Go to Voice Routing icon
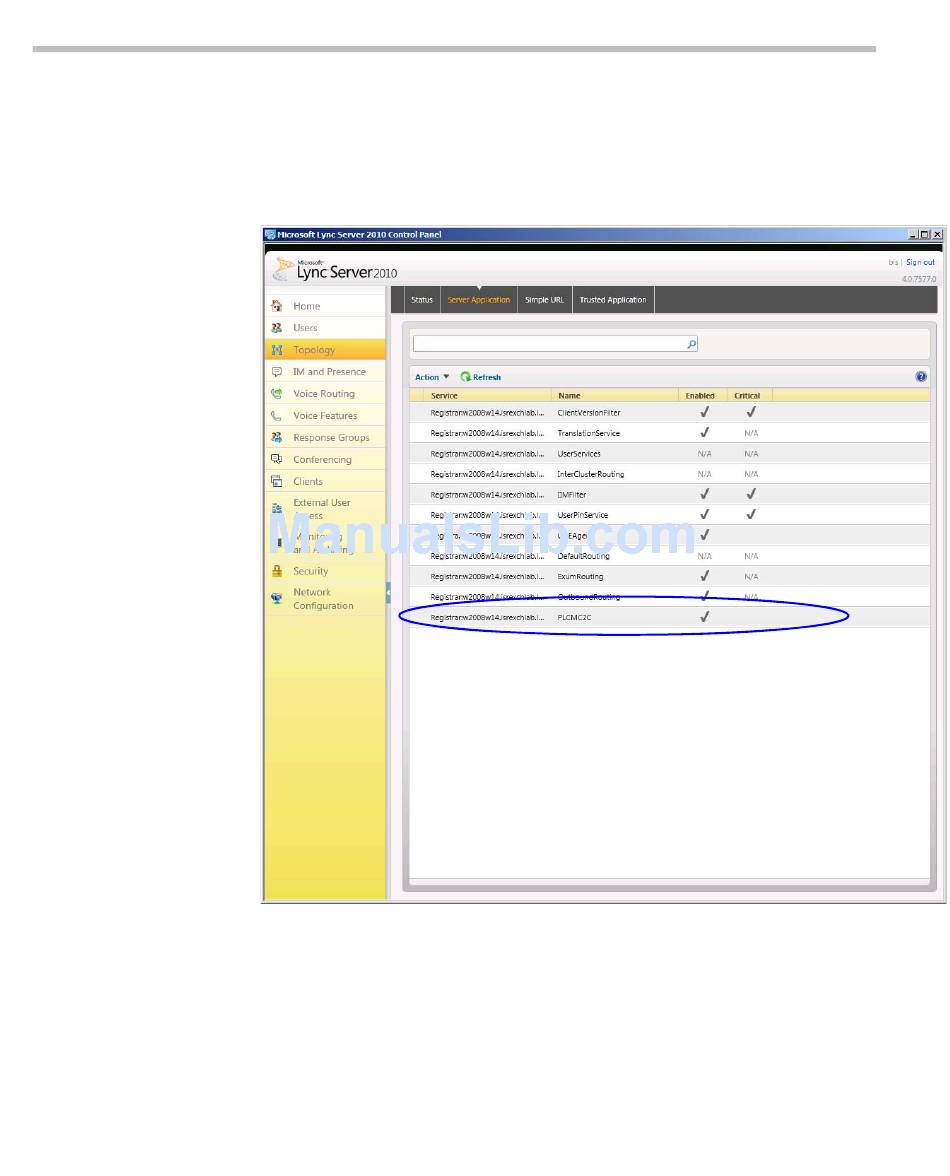The height and width of the screenshot is (1176, 950). tap(277, 393)
